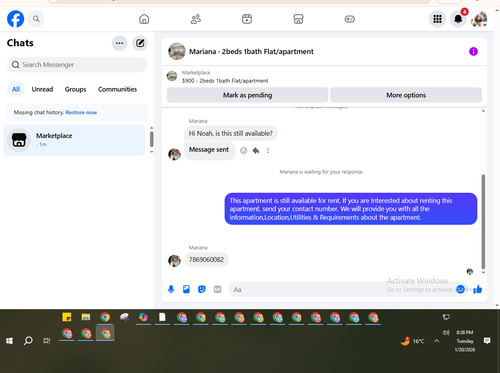
Task: Open the Marketplace chat list item
Action: point(75,140)
